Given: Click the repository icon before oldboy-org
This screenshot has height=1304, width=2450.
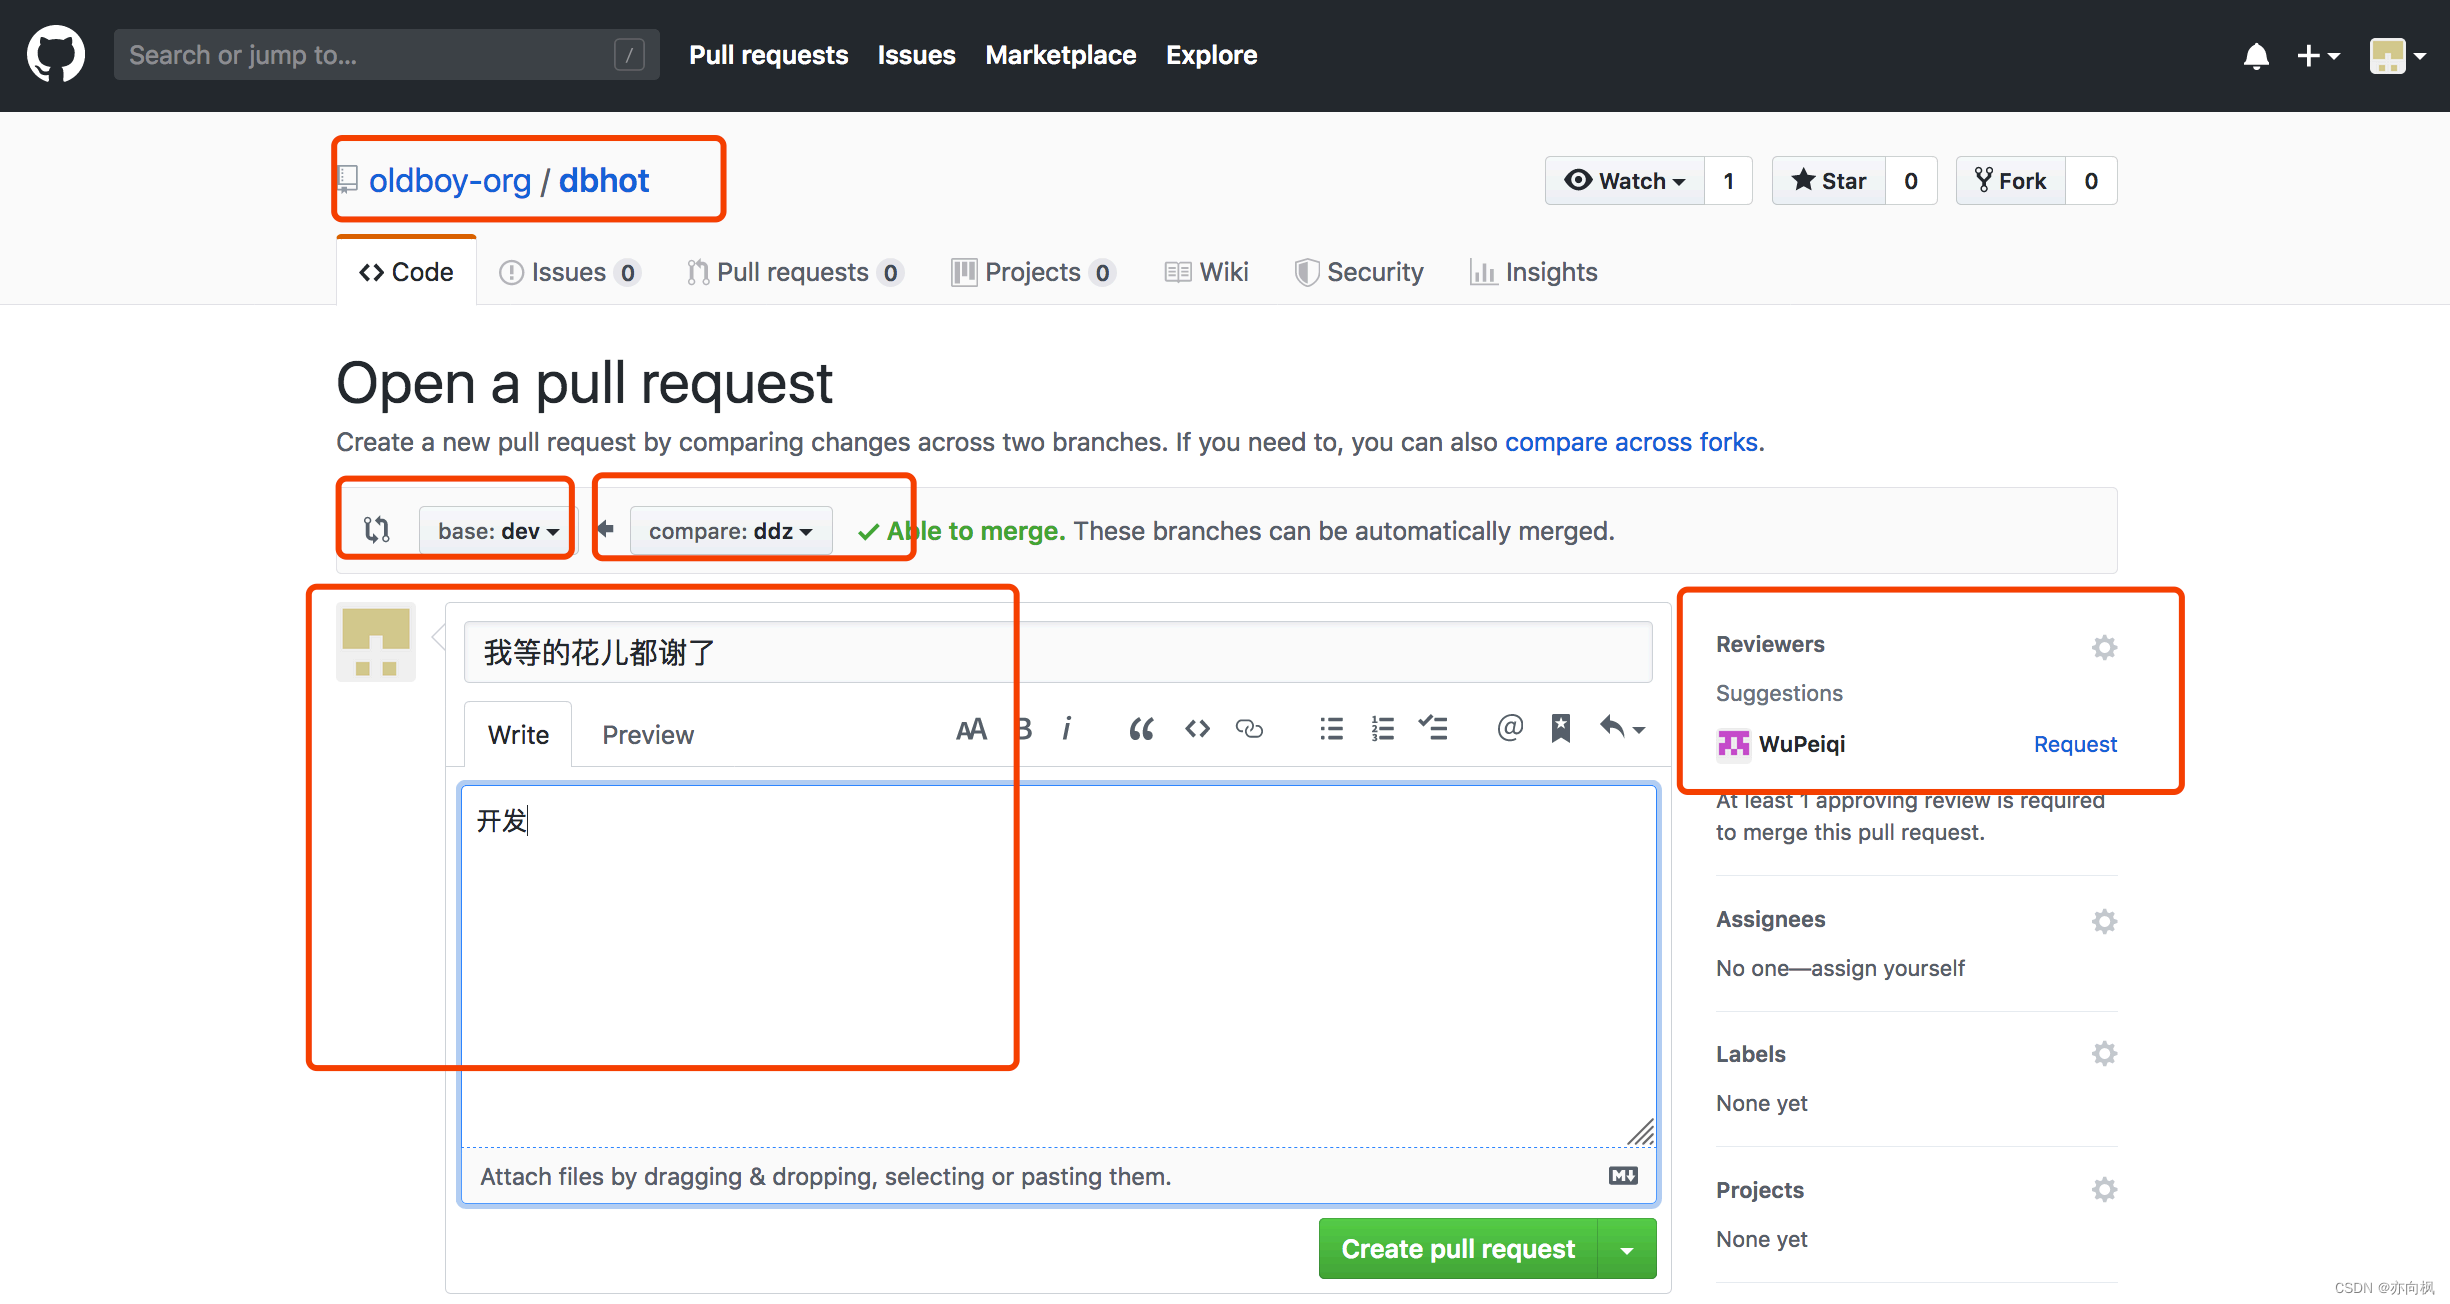Looking at the screenshot, I should coord(348,181).
